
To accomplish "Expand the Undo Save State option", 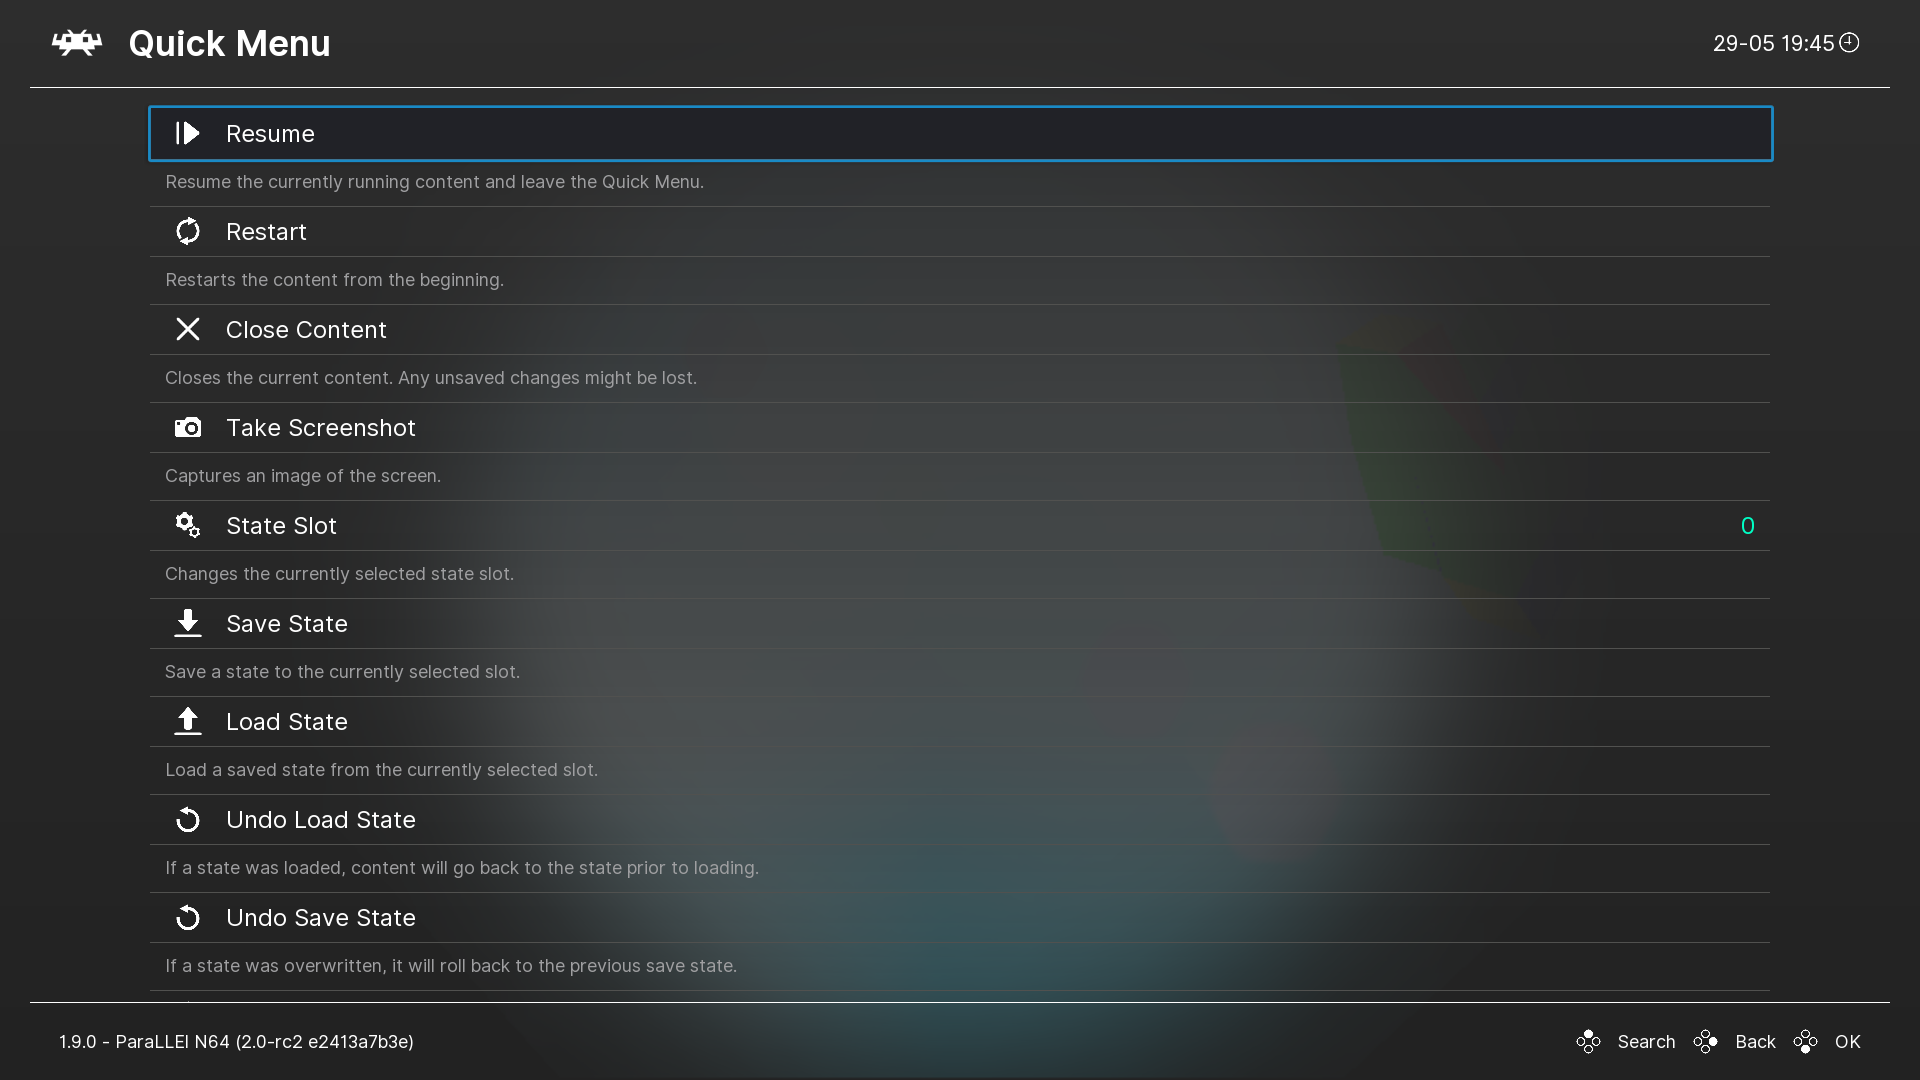I will pyautogui.click(x=320, y=916).
